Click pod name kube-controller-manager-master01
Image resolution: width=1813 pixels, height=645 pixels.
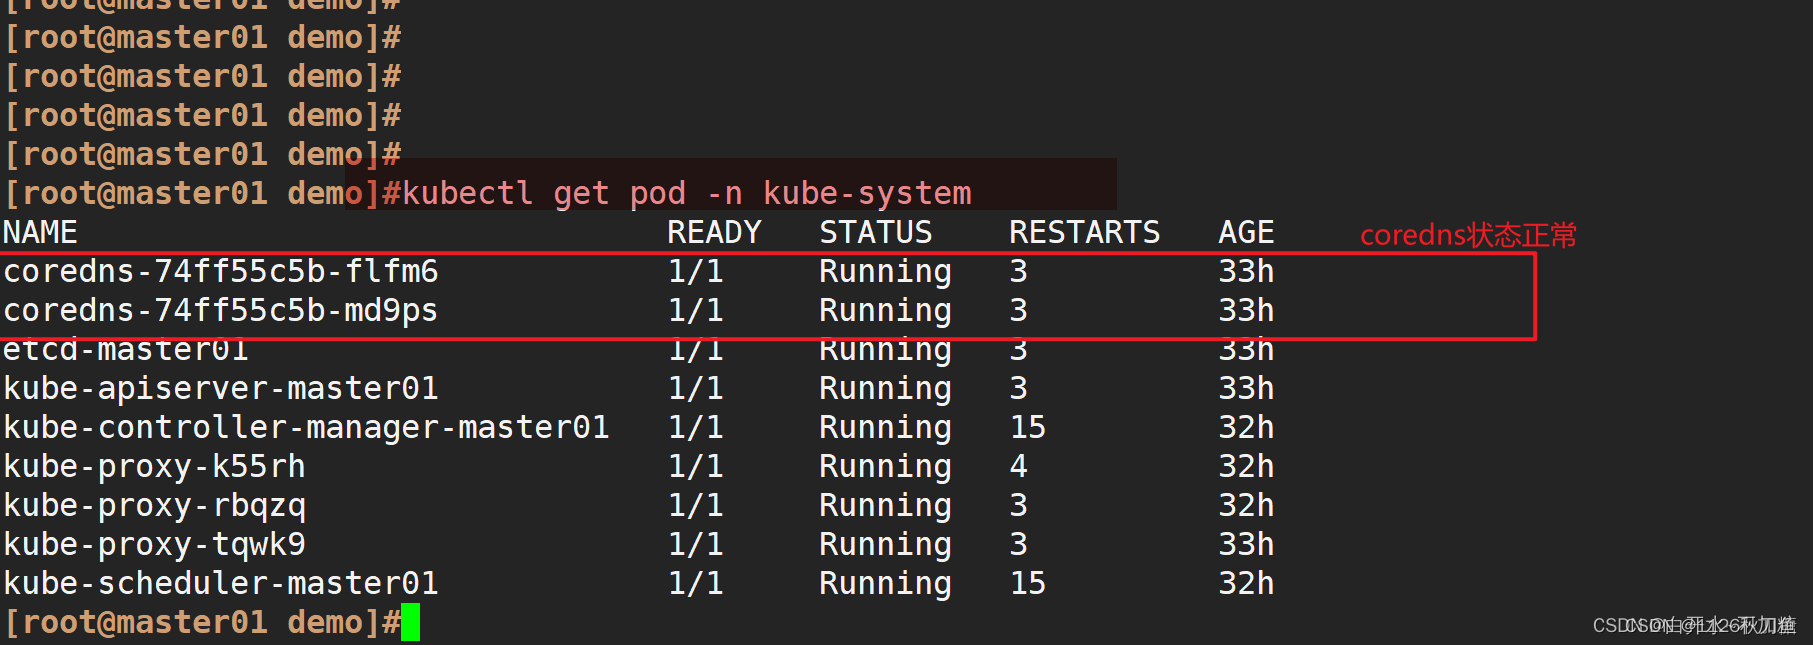[x=306, y=427]
